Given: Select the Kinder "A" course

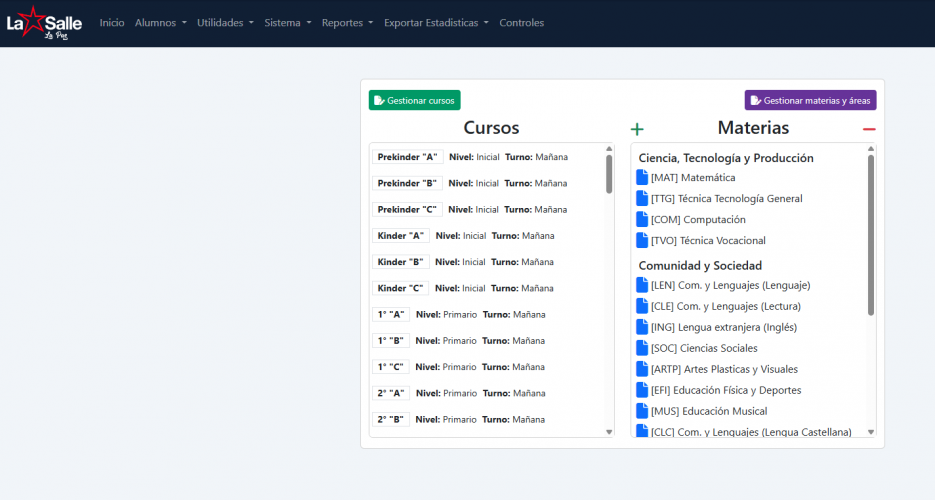Looking at the screenshot, I should point(401,235).
